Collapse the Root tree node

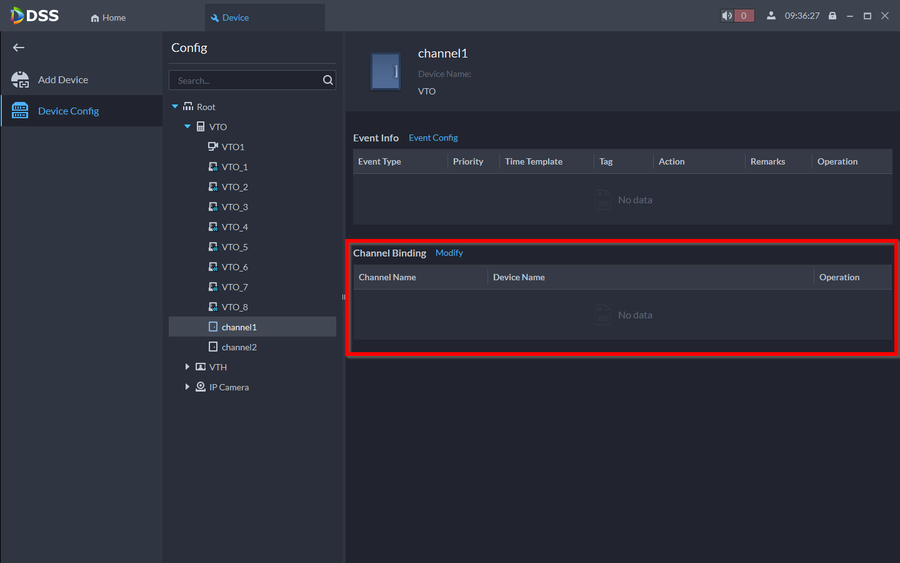click(175, 107)
